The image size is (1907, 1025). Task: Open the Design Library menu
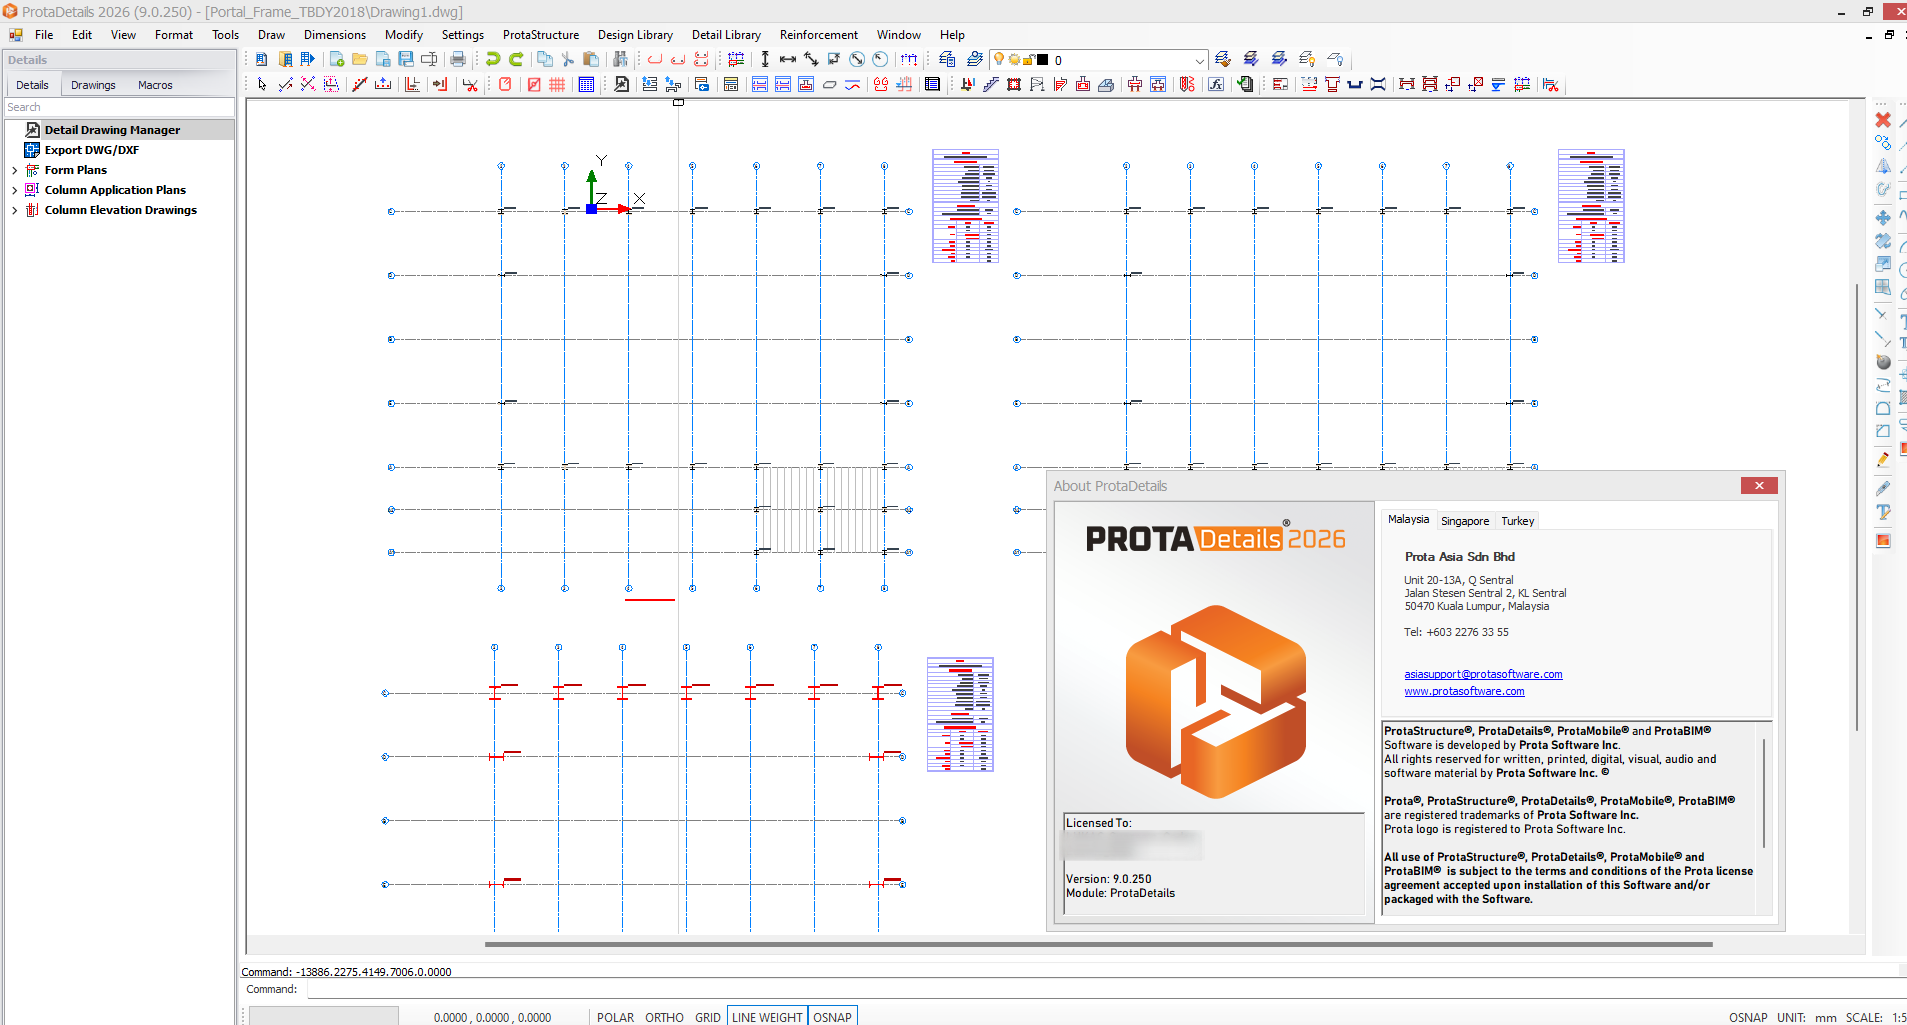(x=635, y=34)
